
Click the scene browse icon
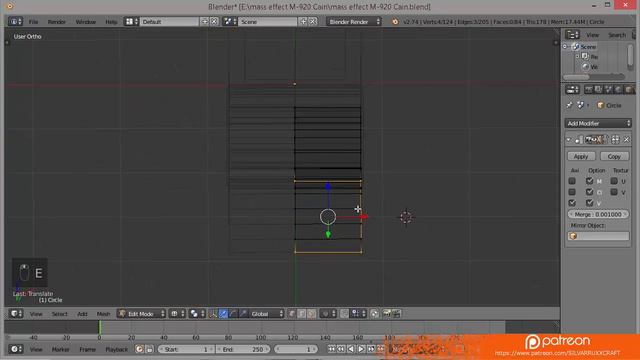tap(230, 22)
